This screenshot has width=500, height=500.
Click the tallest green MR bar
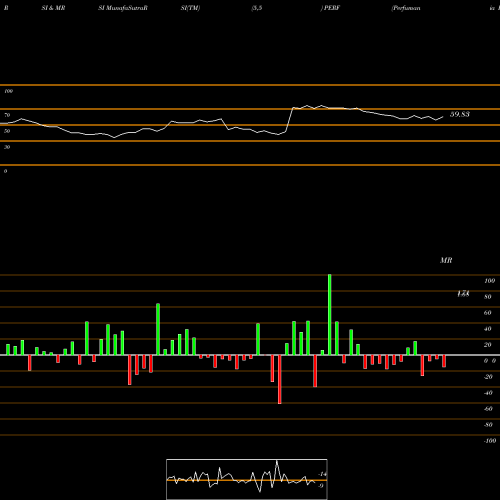coord(330,315)
